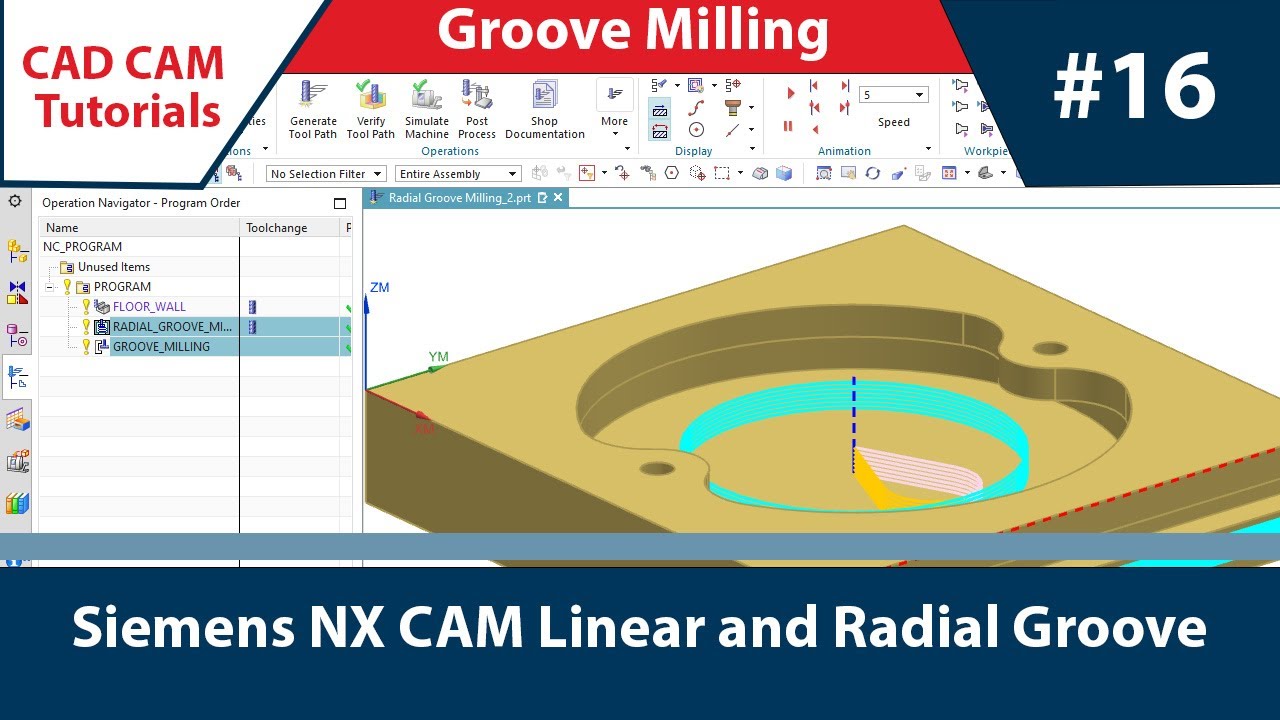This screenshot has width=1280, height=720.
Task: Open No Selection Filter dropdown
Action: pyautogui.click(x=326, y=174)
